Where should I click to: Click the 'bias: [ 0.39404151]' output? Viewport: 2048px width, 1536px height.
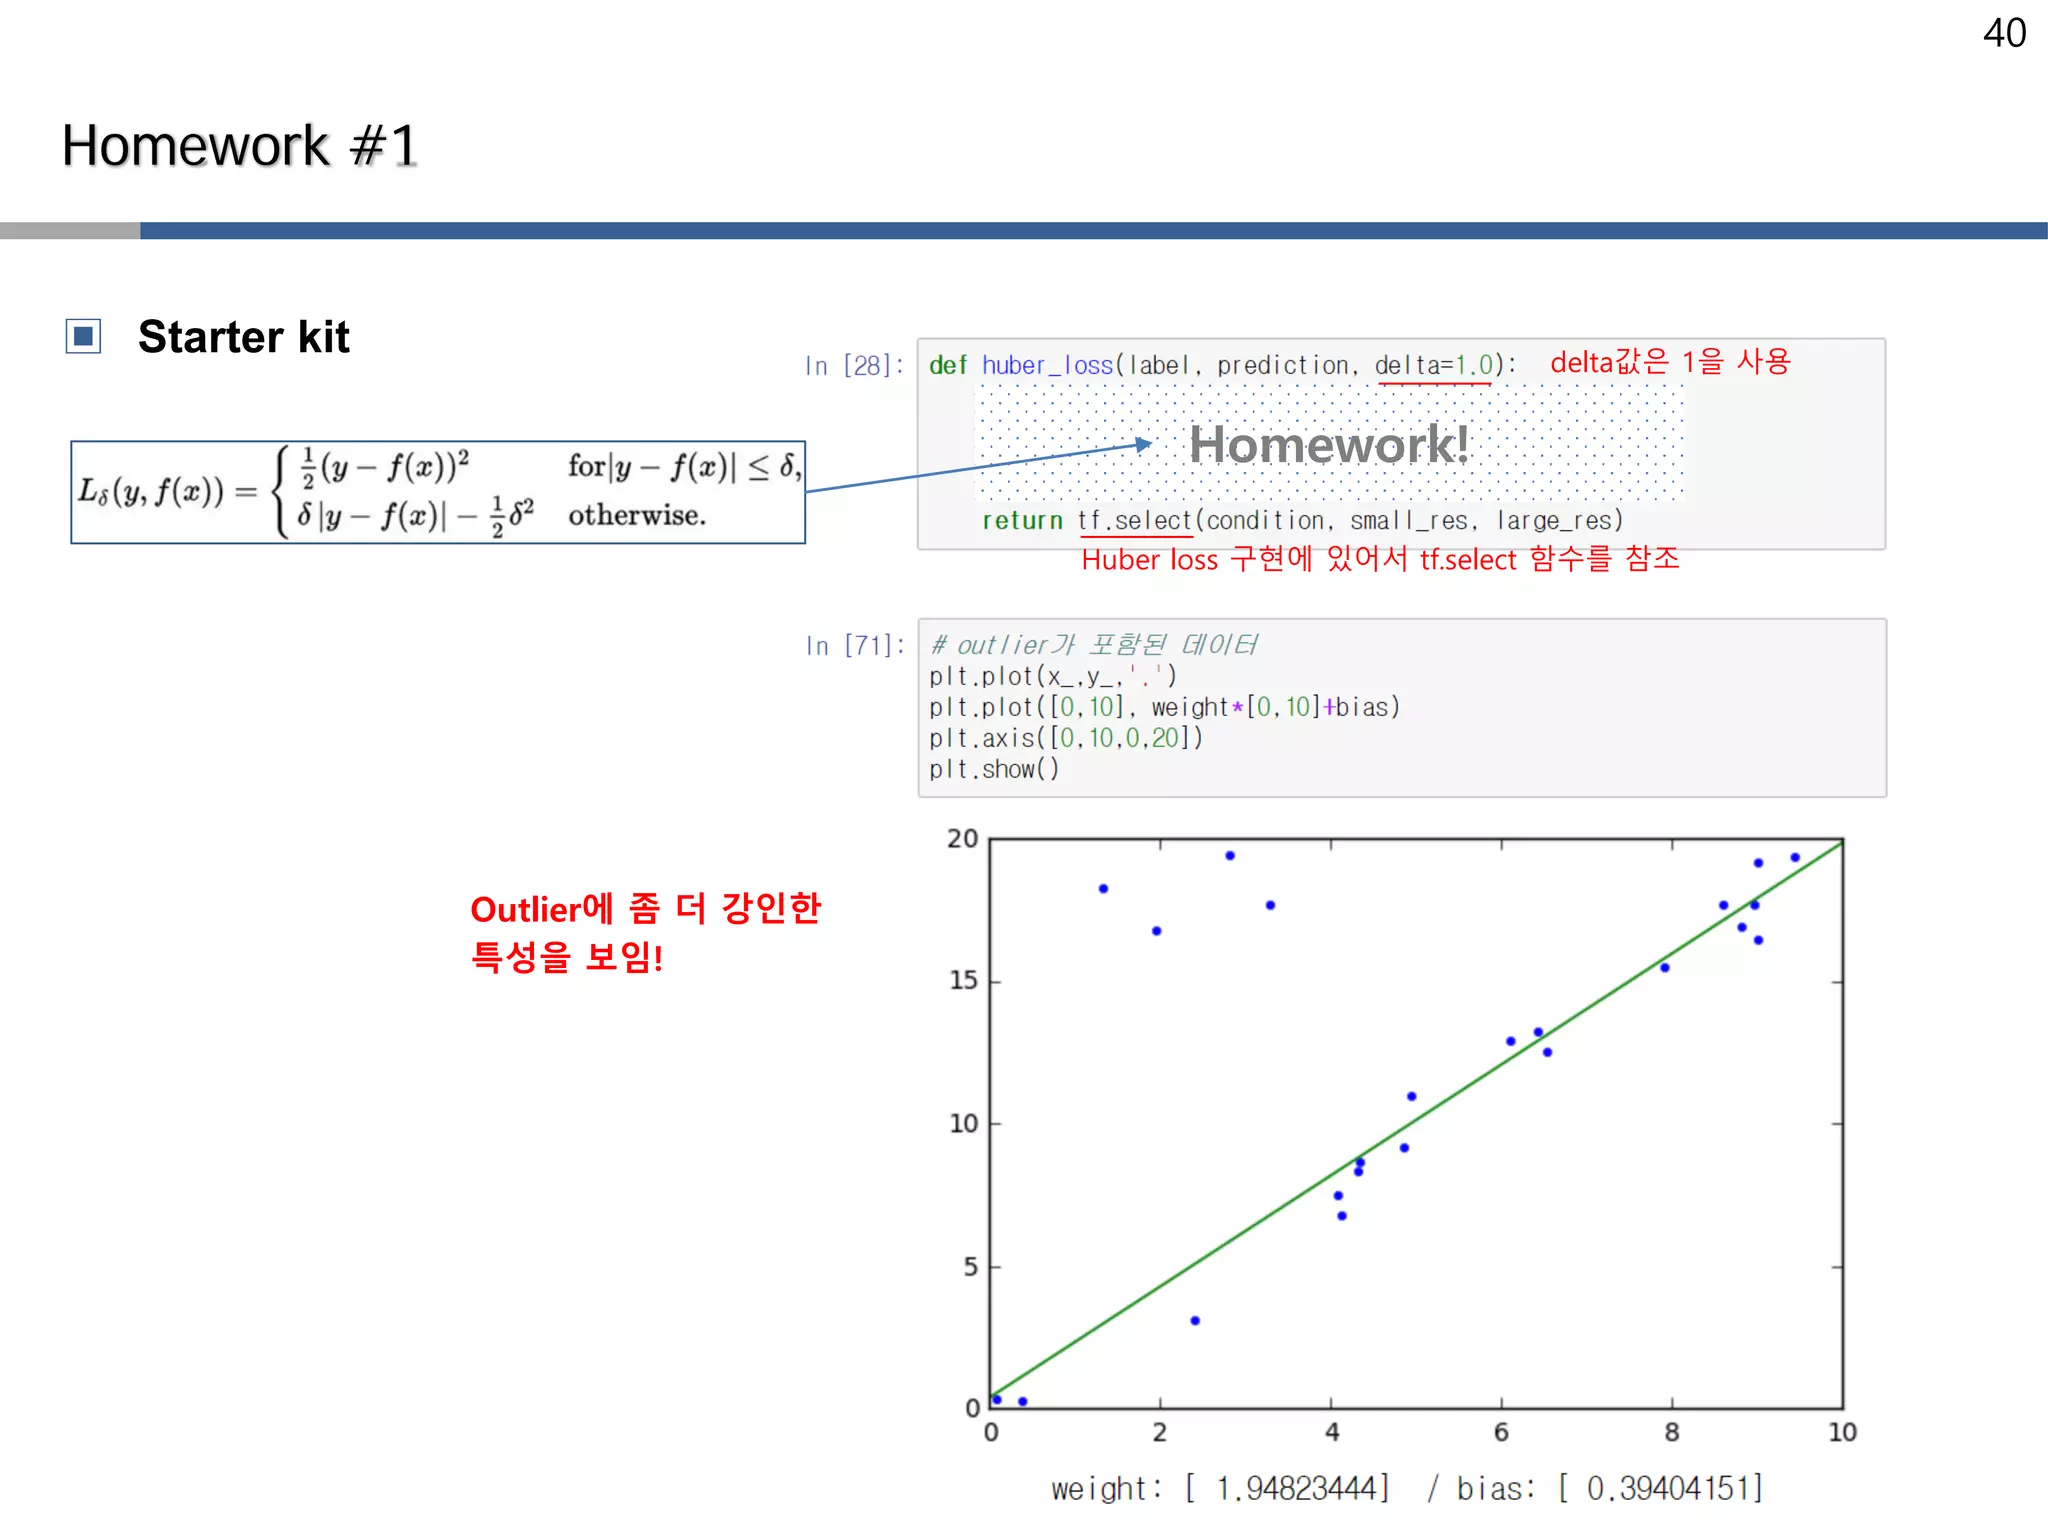click(1610, 1488)
